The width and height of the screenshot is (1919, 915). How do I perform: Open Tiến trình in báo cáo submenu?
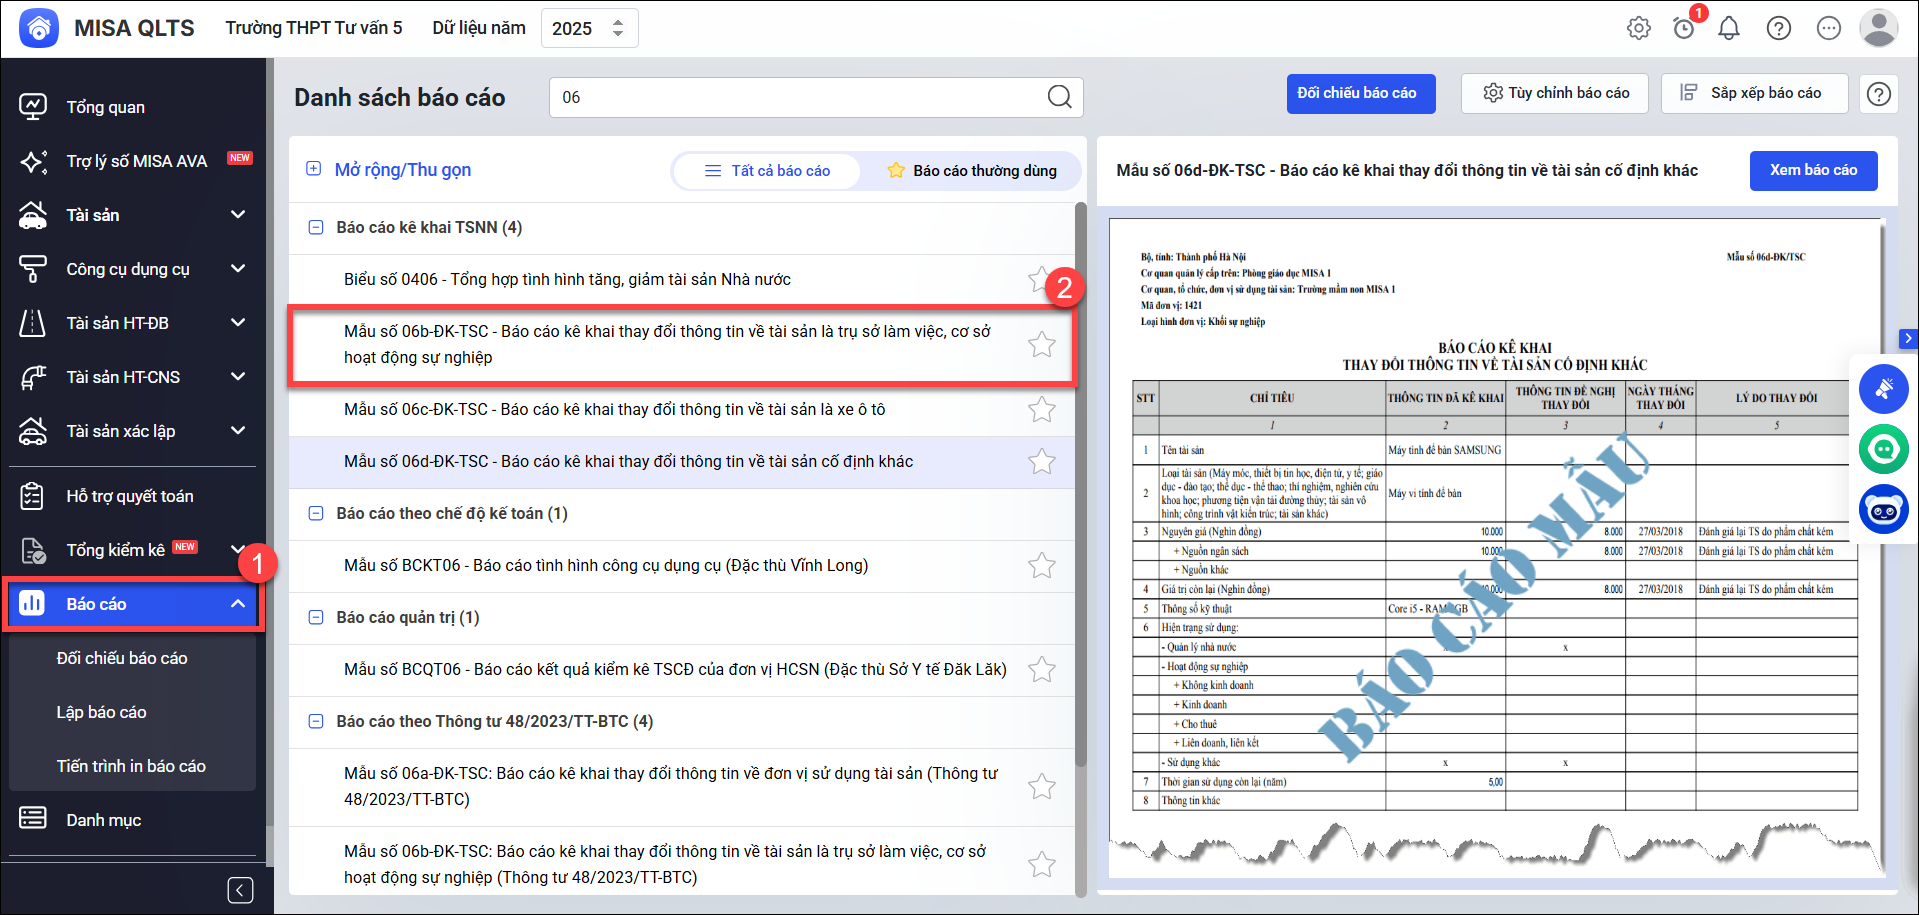pos(133,766)
